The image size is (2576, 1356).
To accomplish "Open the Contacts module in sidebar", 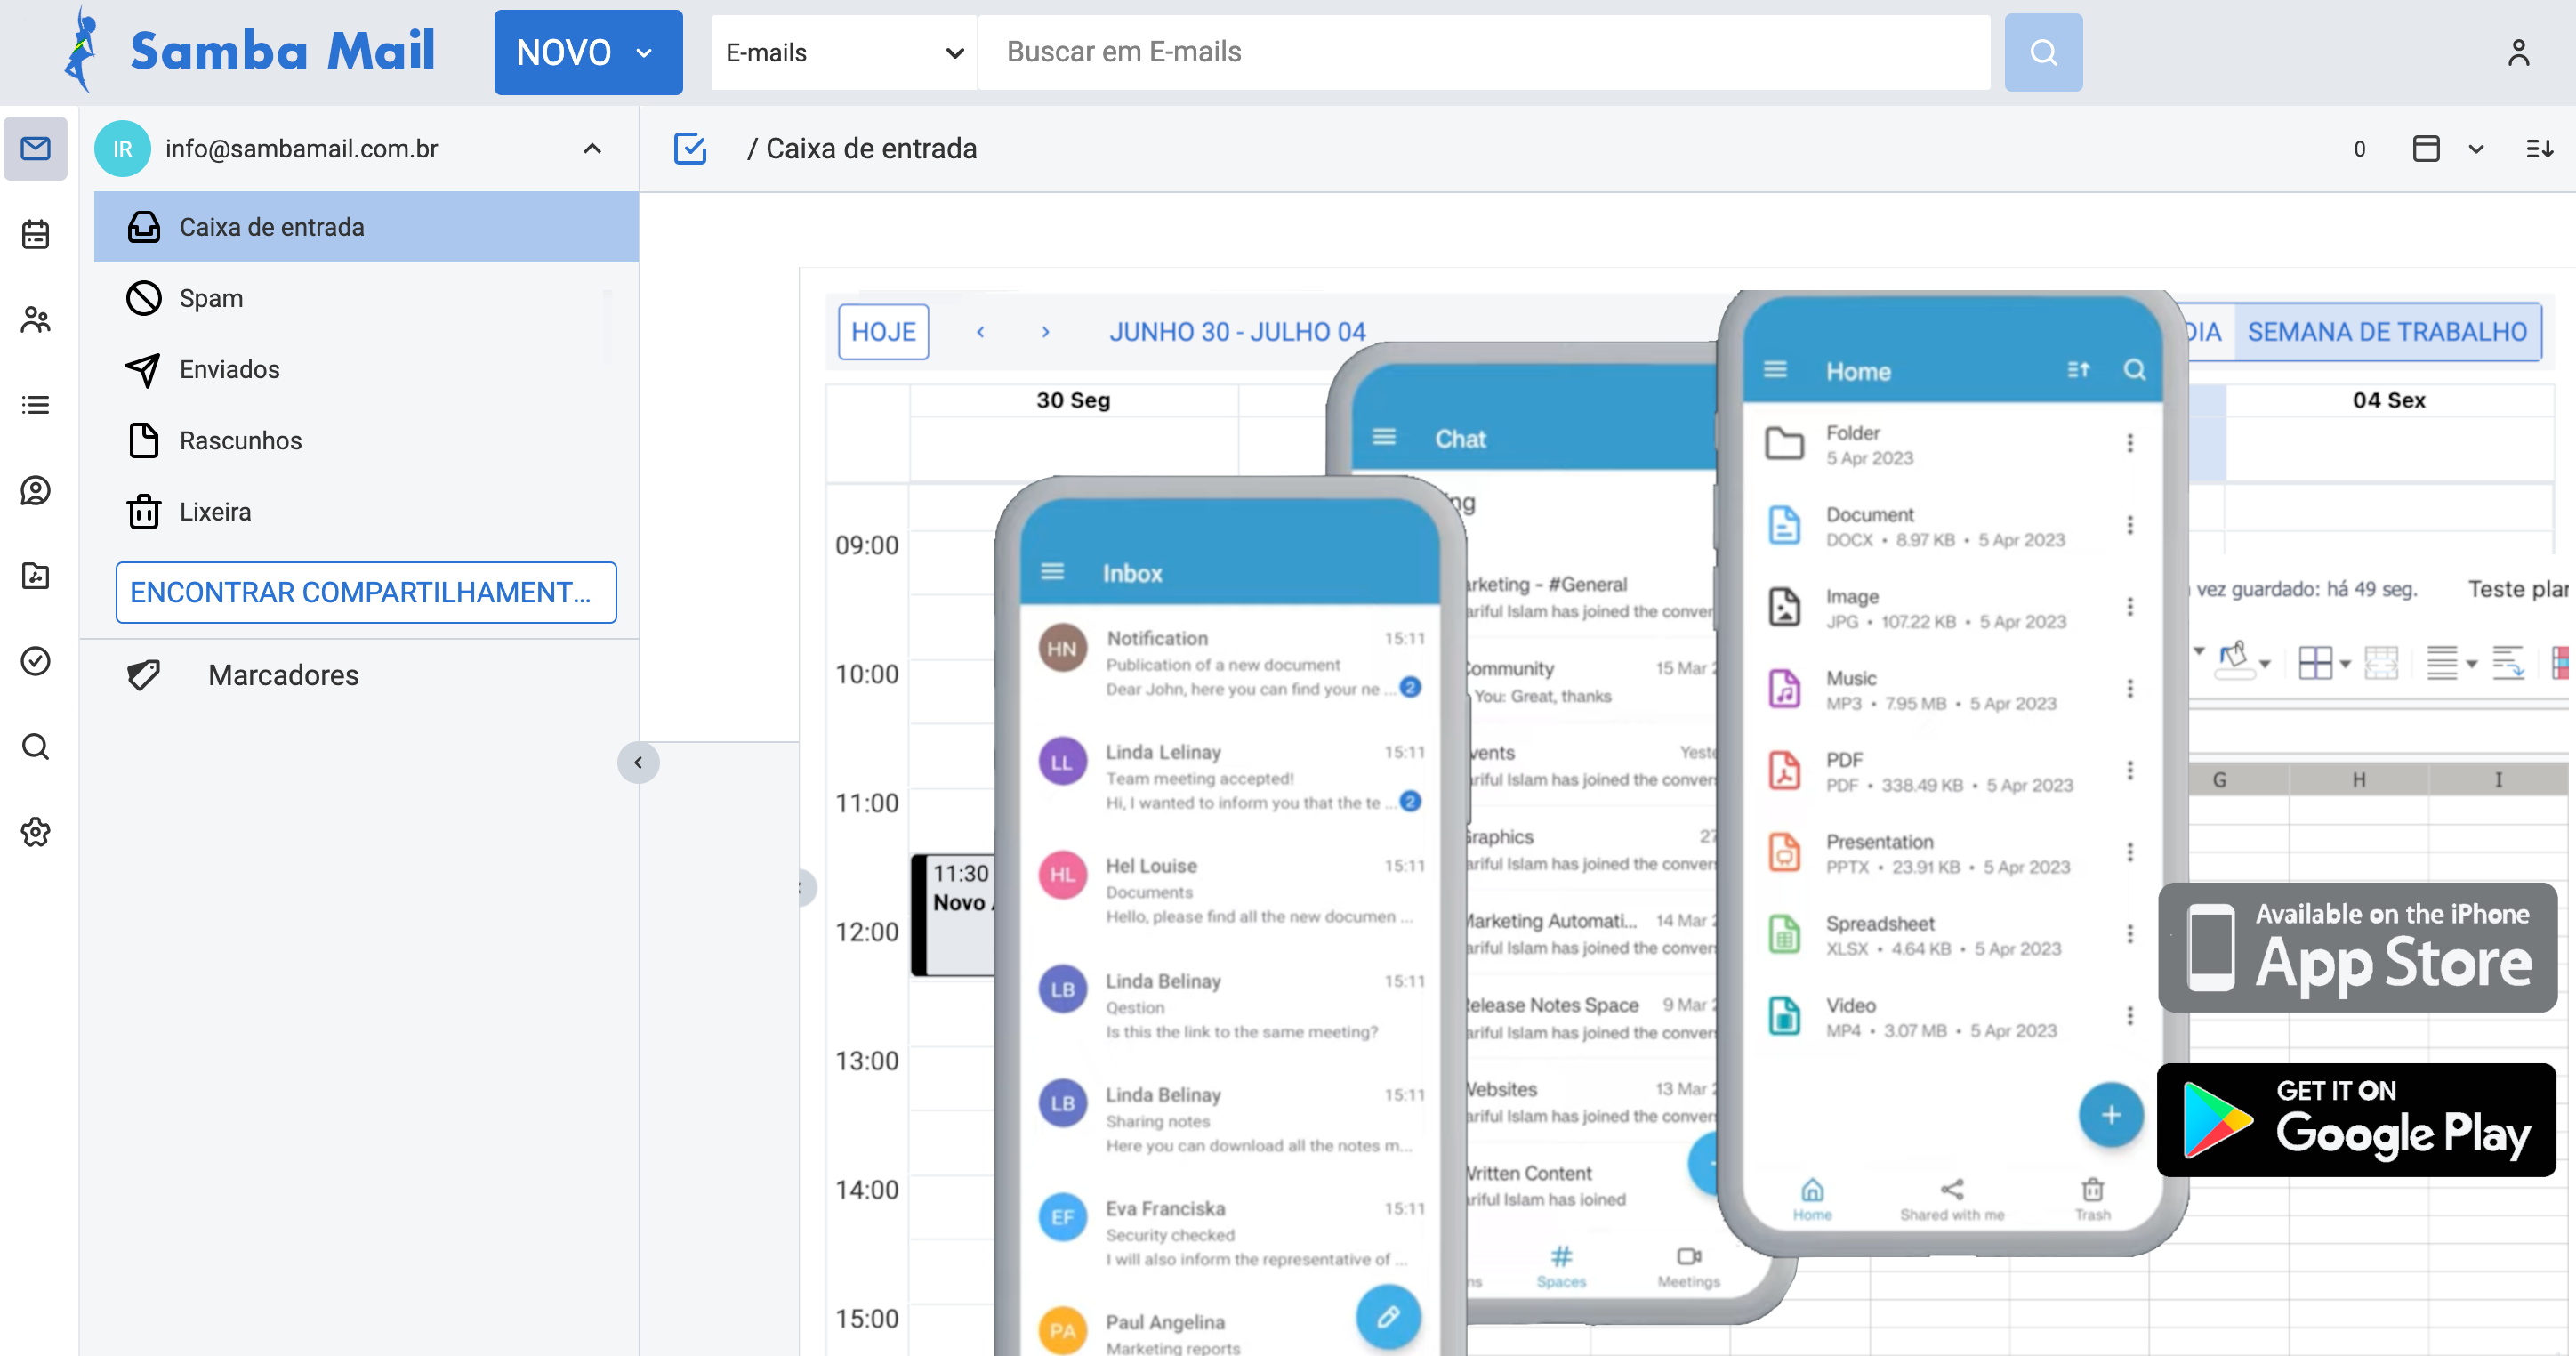I will pyautogui.click(x=35, y=320).
